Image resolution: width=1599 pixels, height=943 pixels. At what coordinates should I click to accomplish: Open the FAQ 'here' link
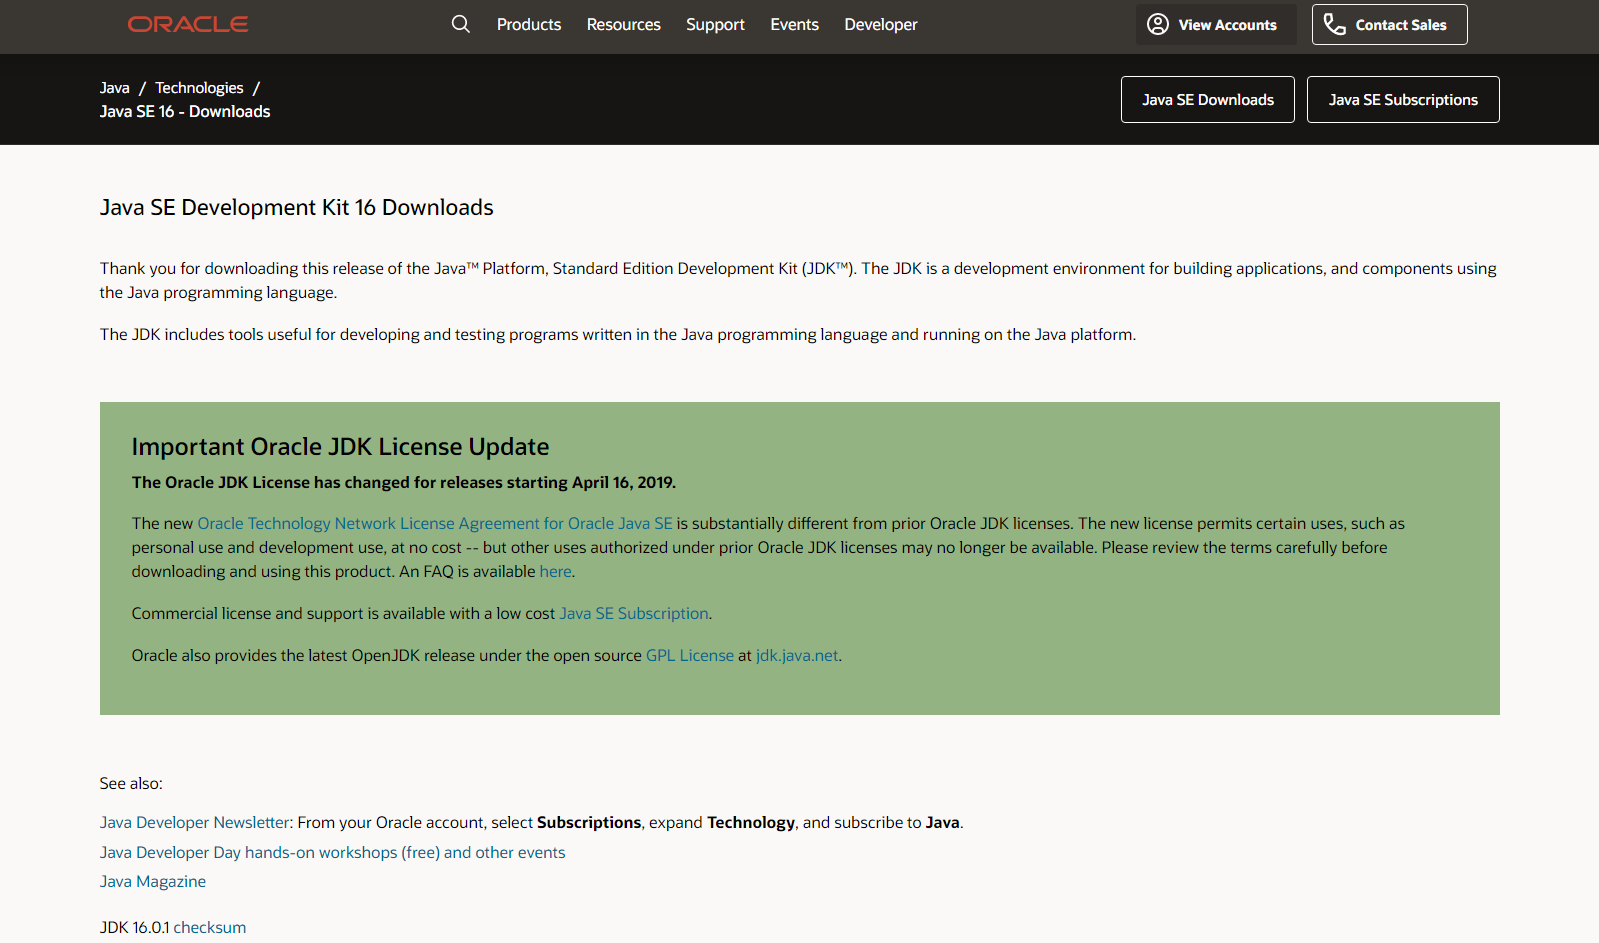click(x=555, y=572)
